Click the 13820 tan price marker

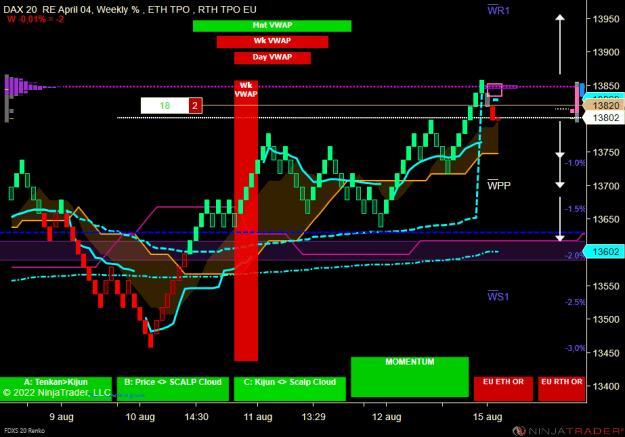(604, 105)
